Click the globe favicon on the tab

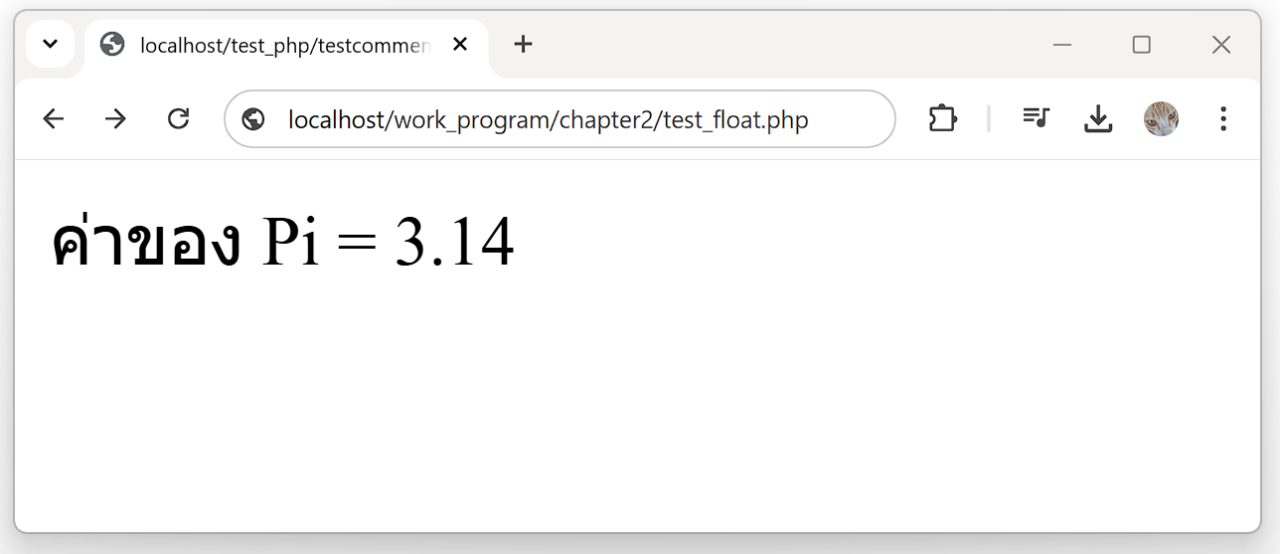(113, 45)
